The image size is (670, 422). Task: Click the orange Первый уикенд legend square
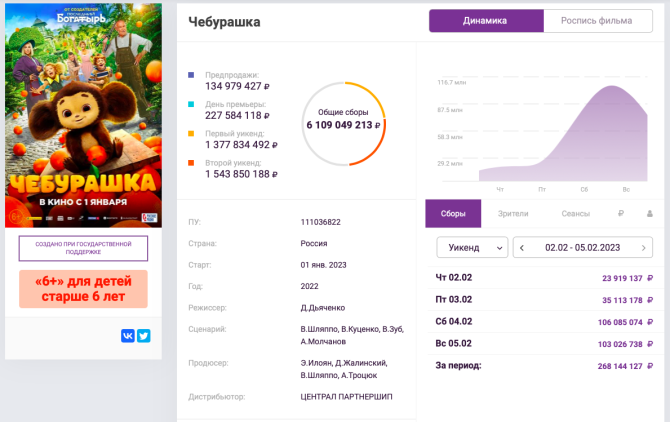point(191,133)
